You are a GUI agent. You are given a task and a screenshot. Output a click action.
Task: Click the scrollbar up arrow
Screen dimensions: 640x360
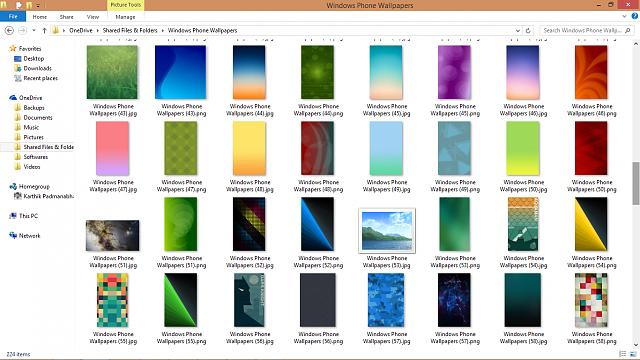point(636,43)
